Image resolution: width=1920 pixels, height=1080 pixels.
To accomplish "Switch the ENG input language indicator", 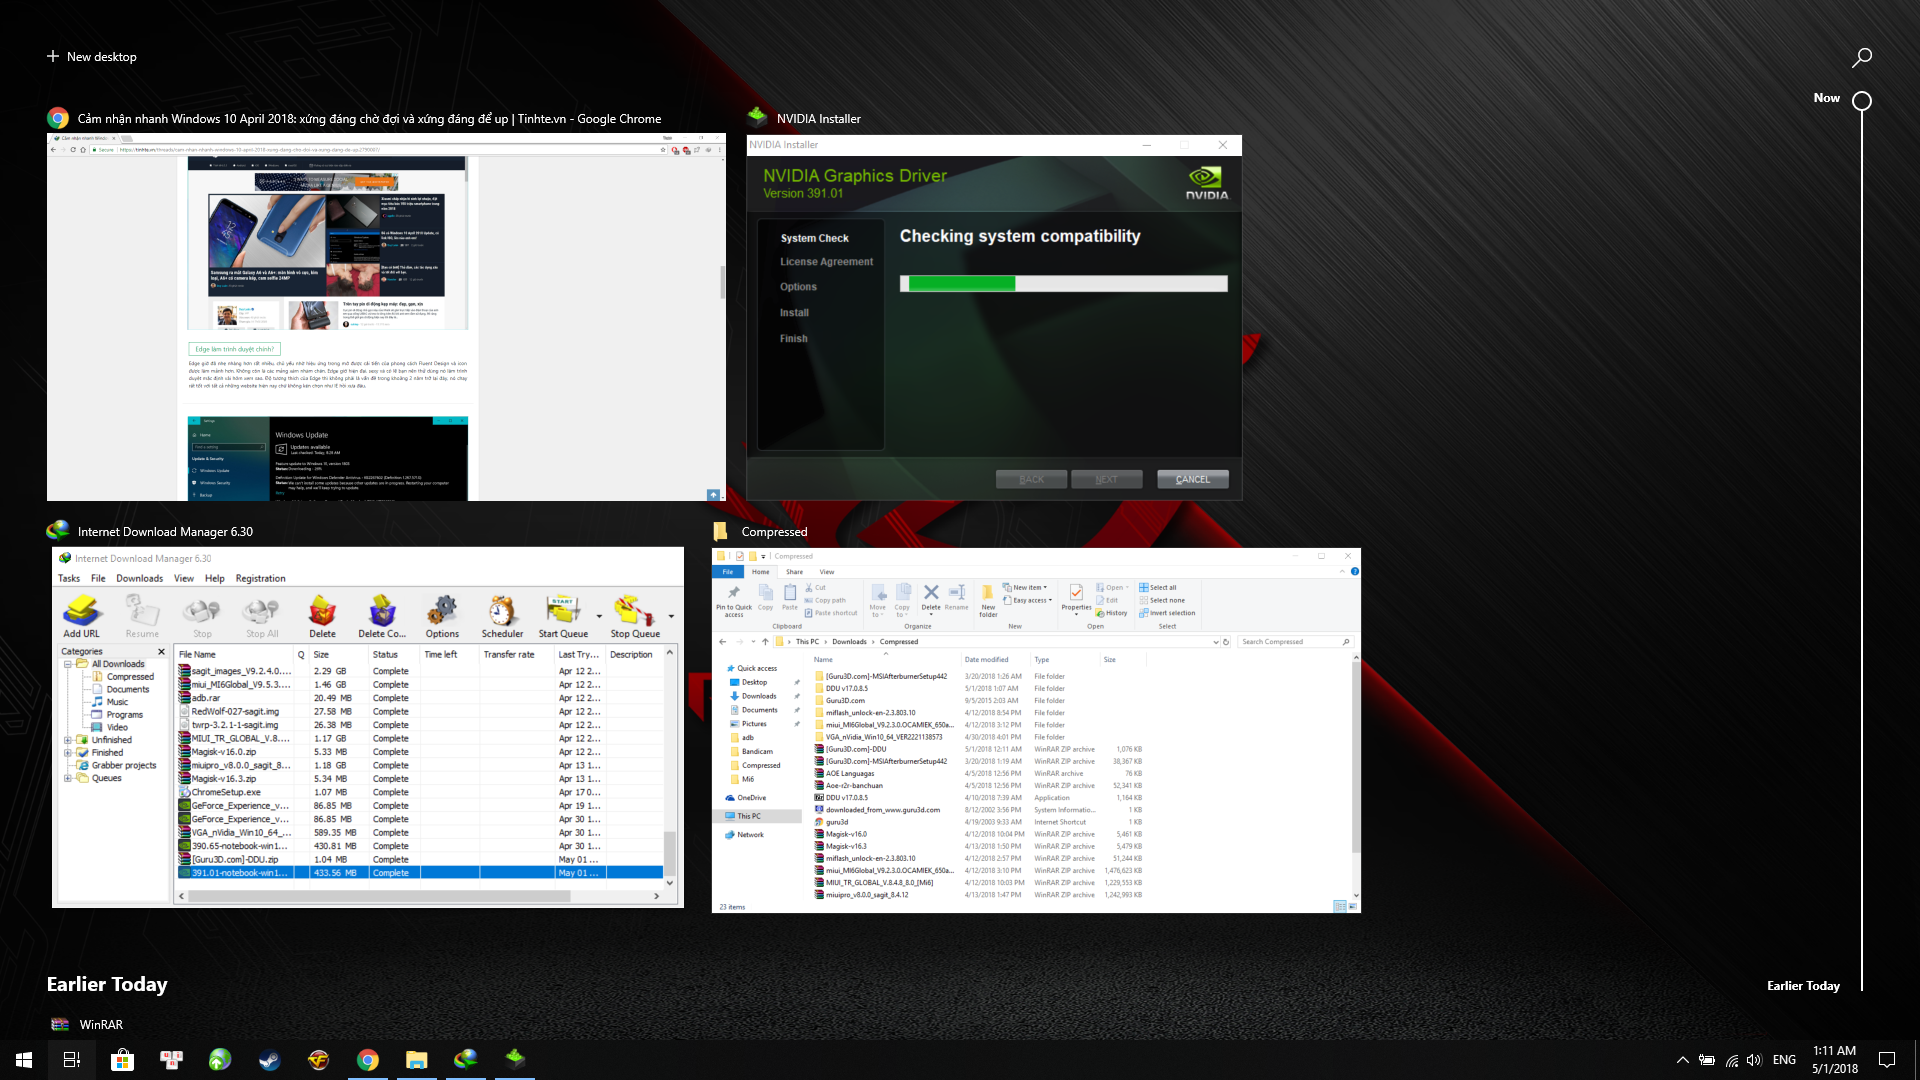I will tap(1784, 1060).
